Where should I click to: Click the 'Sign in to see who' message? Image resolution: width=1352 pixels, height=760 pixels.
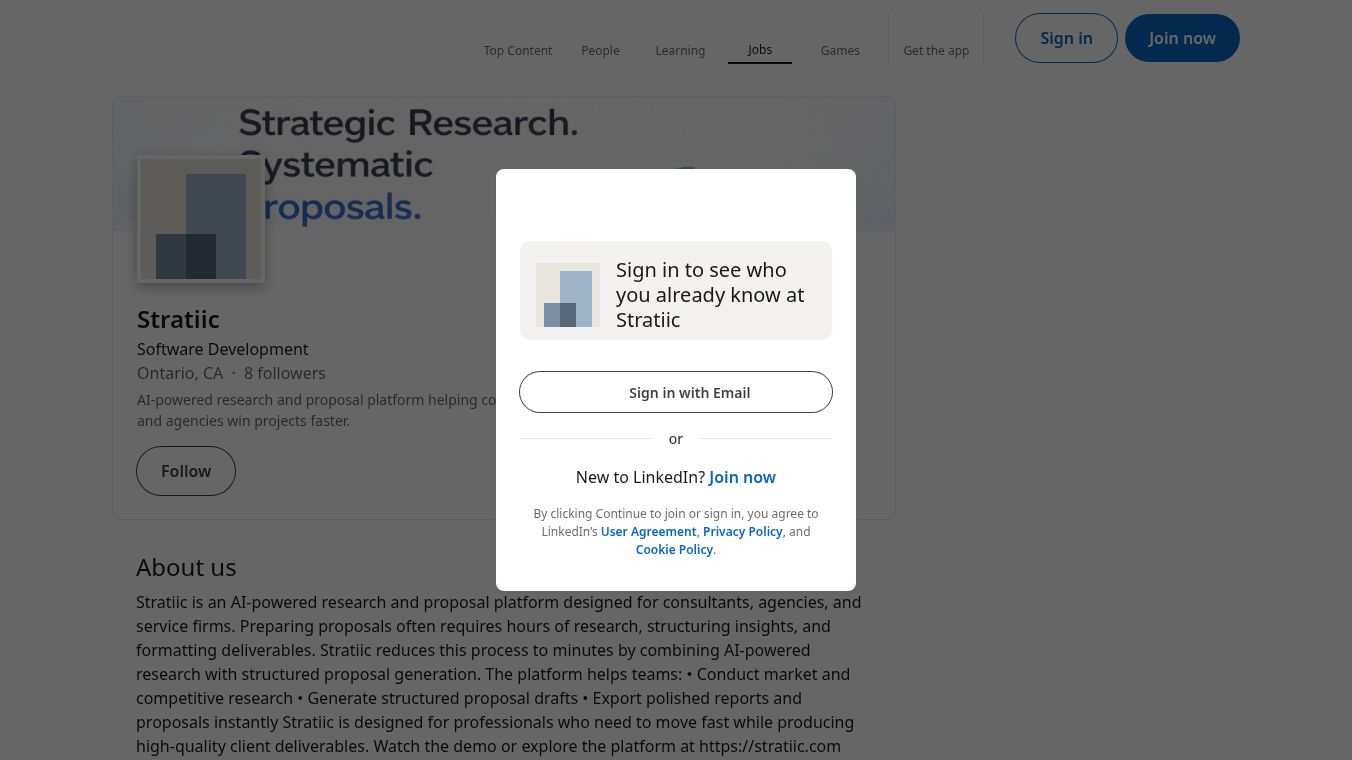coord(710,294)
